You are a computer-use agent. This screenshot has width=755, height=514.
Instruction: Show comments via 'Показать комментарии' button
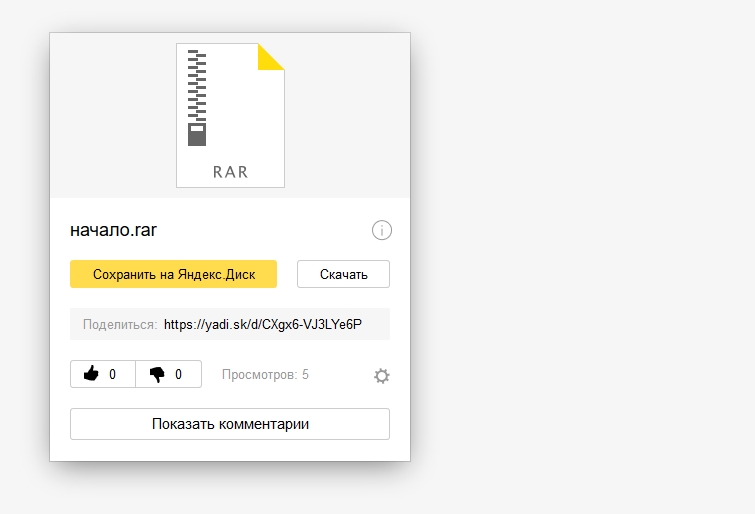point(230,424)
